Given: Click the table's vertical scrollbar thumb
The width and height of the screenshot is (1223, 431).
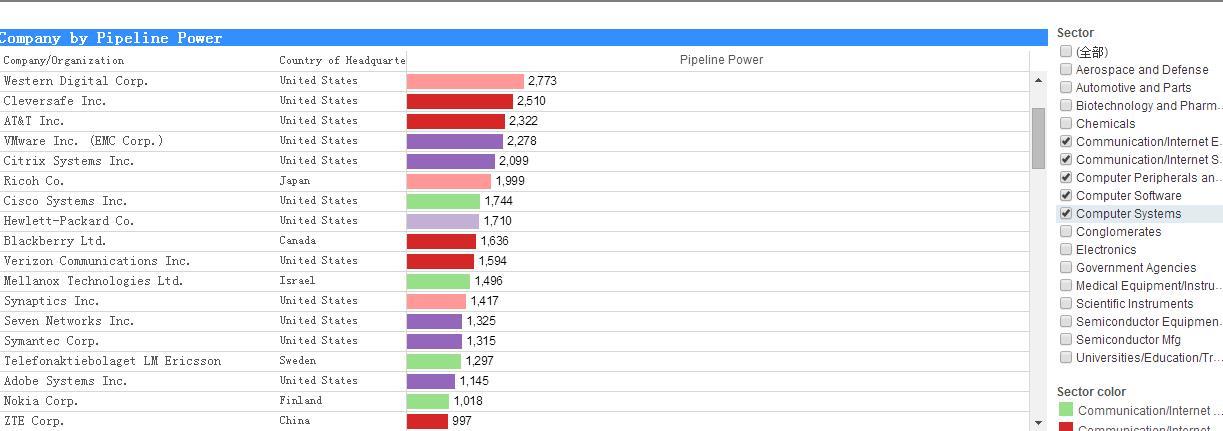Looking at the screenshot, I should pos(1038,138).
